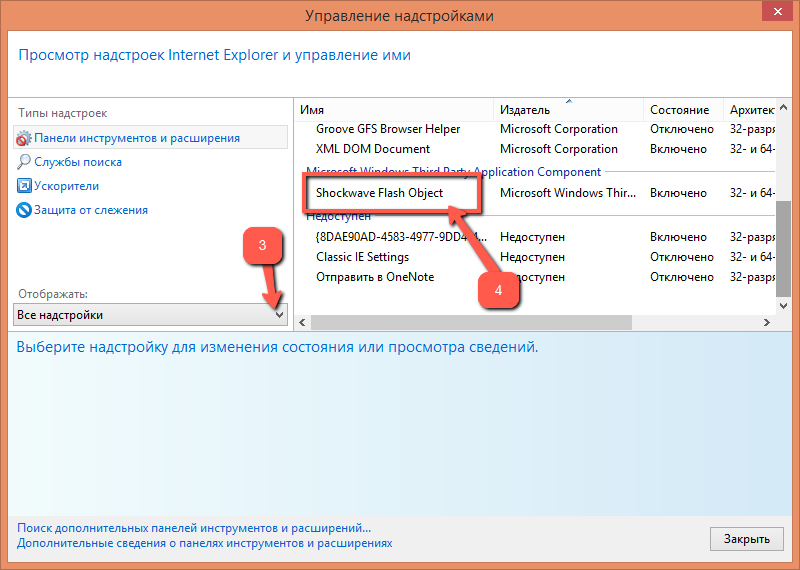Expand the Все надстройки dropdown

151,315
